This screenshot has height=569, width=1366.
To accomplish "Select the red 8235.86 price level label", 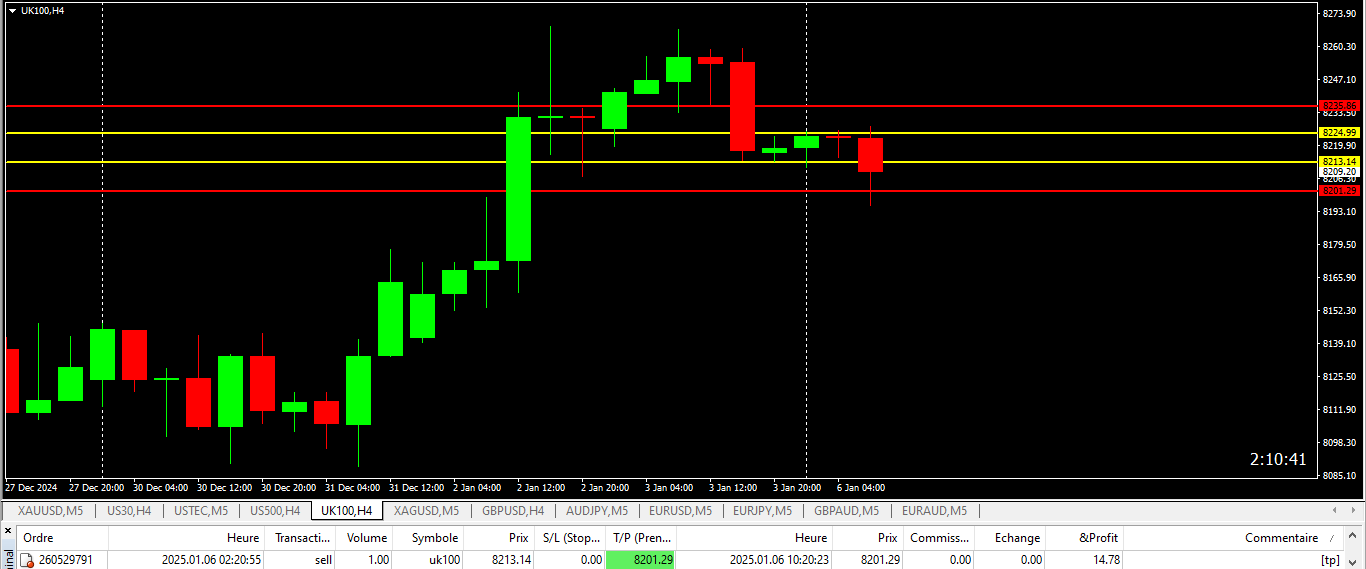I will coord(1339,105).
